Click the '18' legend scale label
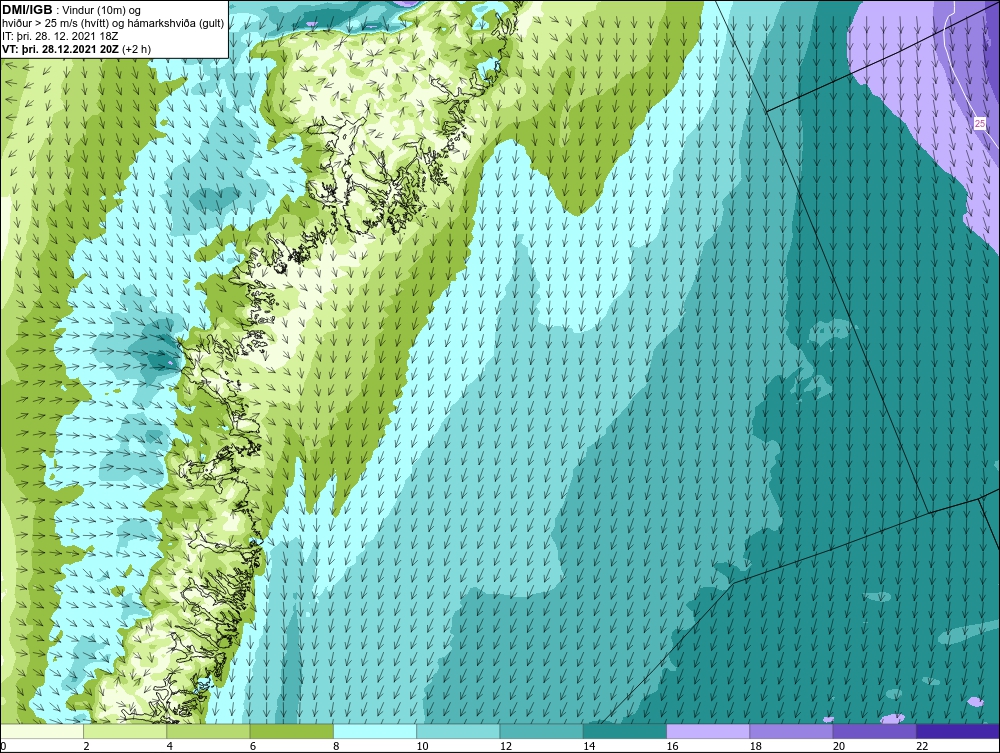 click(x=755, y=746)
